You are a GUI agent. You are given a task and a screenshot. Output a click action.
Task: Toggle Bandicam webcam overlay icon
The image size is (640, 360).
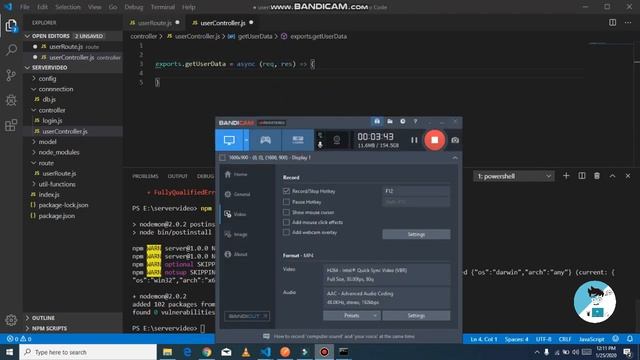[x=336, y=140]
